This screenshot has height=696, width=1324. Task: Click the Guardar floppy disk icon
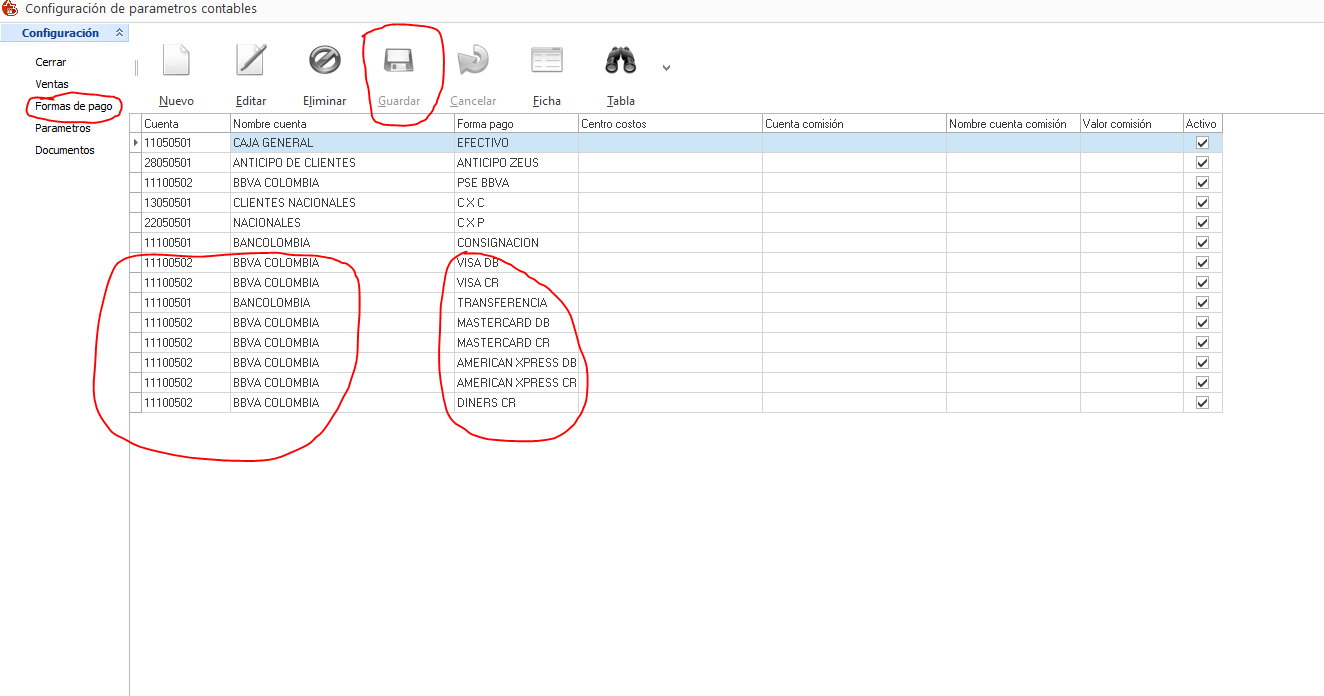tap(399, 61)
